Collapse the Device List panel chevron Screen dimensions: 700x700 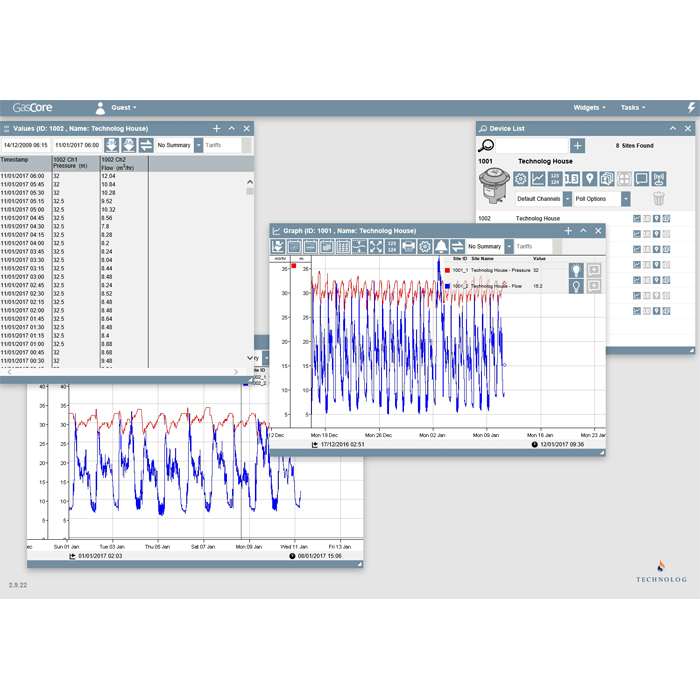coord(673,129)
